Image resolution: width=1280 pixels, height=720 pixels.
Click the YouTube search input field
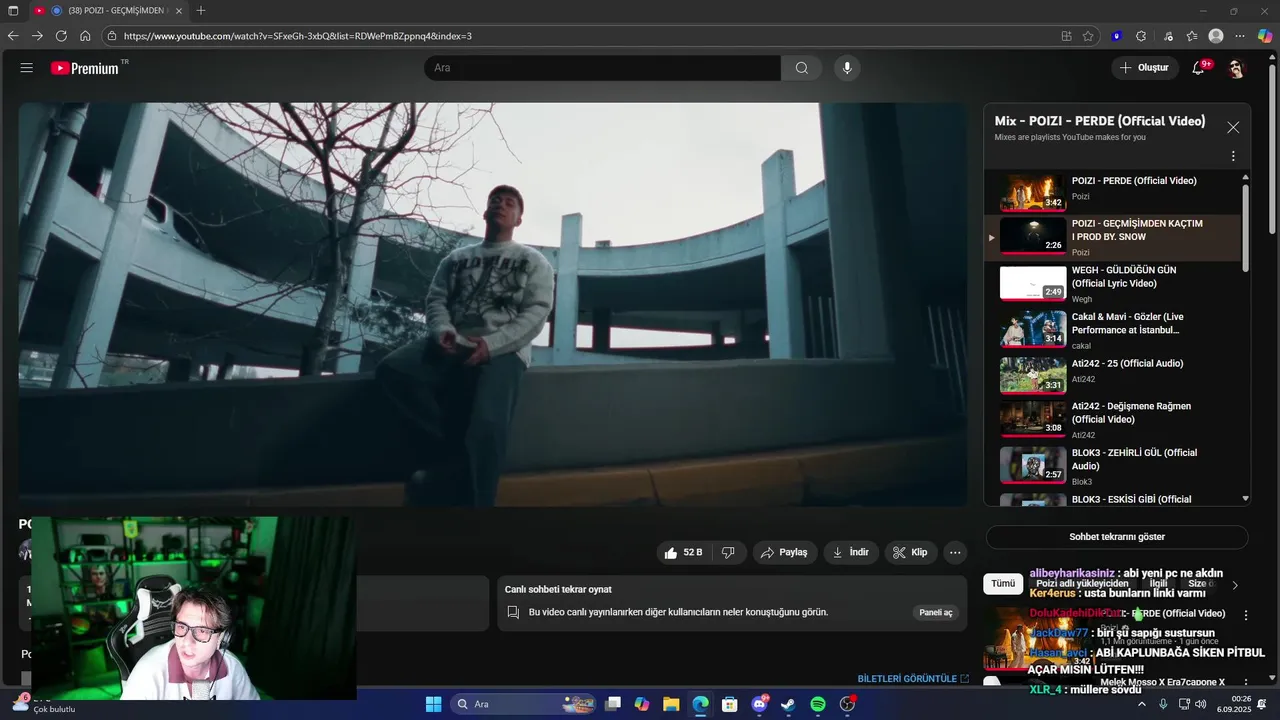pyautogui.click(x=602, y=68)
